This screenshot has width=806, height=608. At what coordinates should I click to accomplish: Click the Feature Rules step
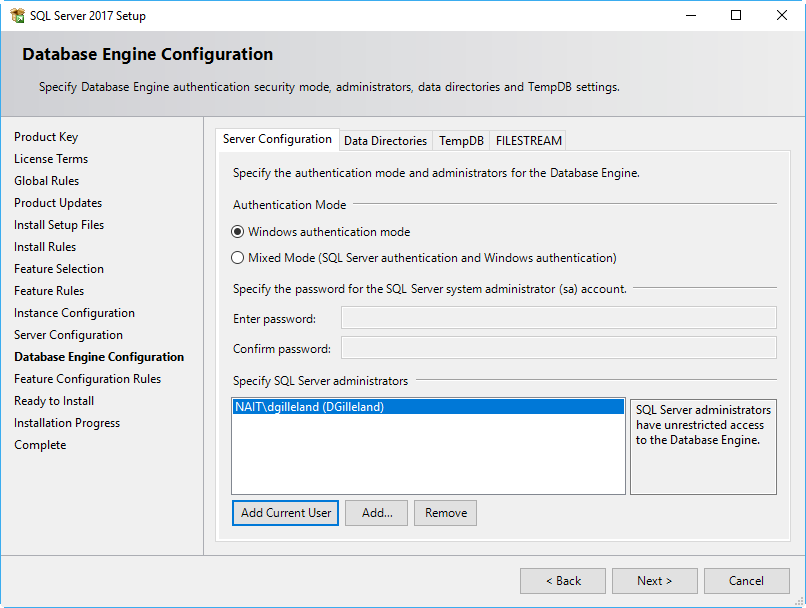[x=49, y=291]
